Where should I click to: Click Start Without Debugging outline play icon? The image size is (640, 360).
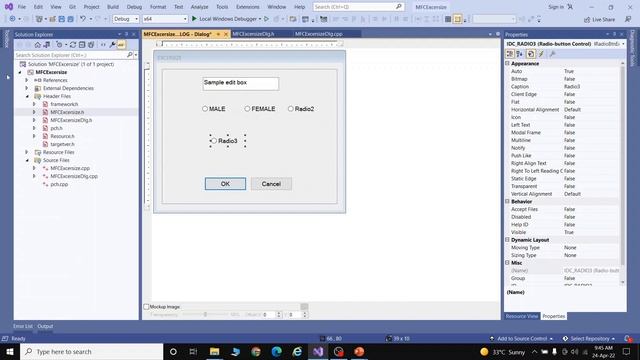pos(266,19)
